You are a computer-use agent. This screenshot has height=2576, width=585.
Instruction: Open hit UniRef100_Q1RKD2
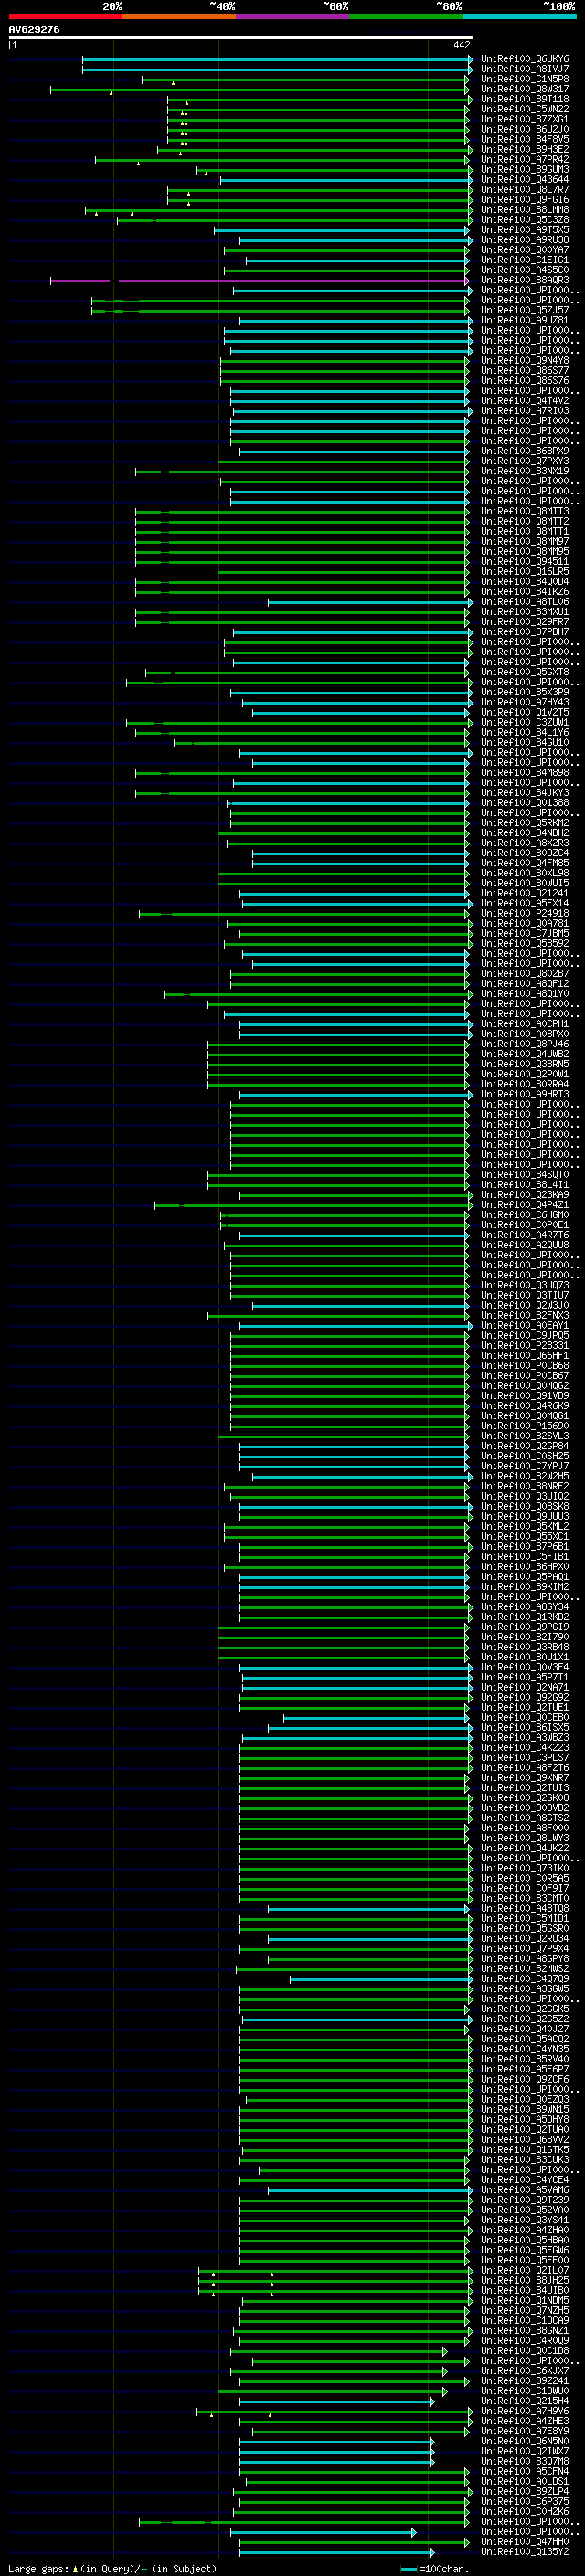pos(525,1617)
